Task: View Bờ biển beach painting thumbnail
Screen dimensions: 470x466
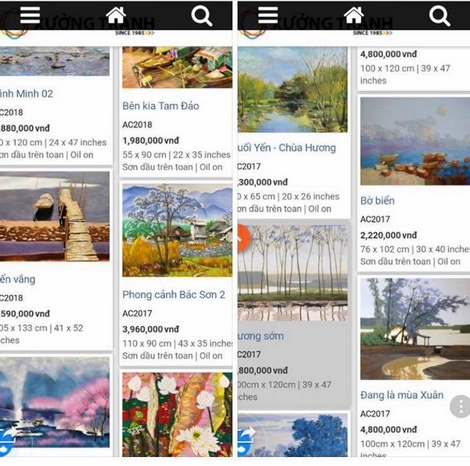Action: [415, 141]
